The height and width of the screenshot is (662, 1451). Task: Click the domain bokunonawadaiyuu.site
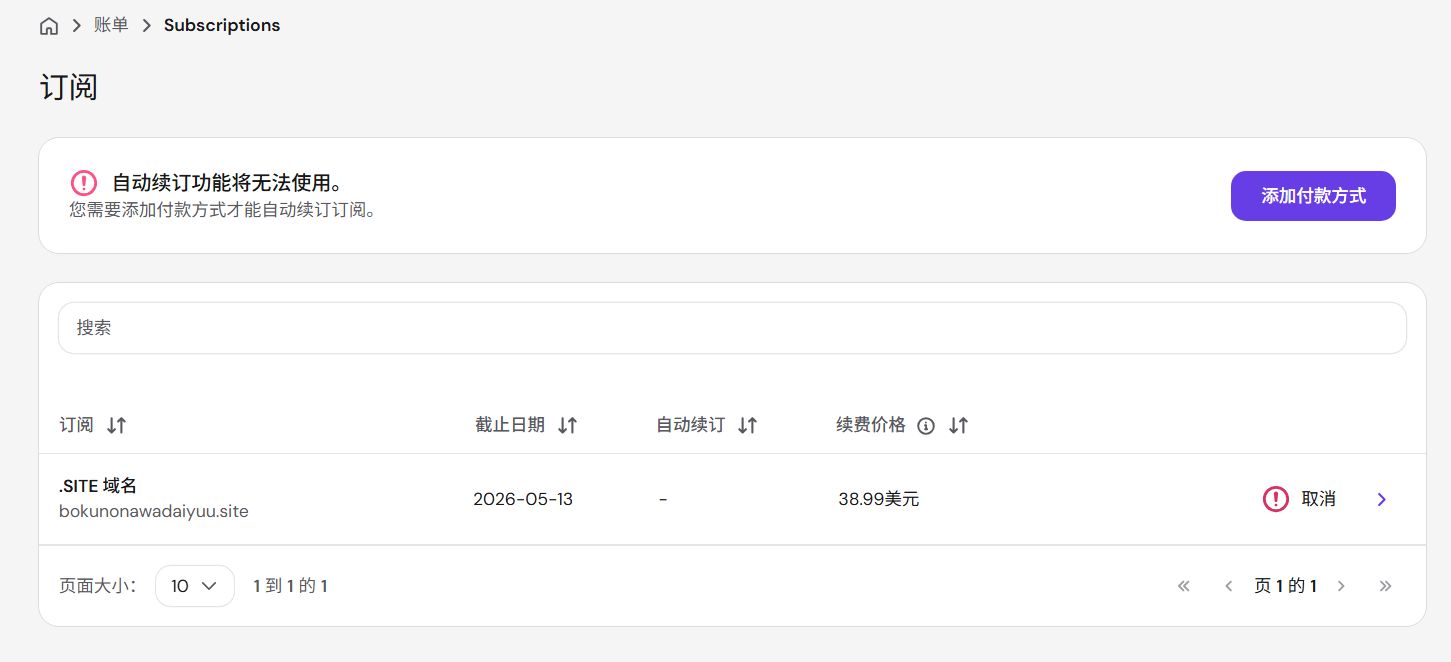154,511
